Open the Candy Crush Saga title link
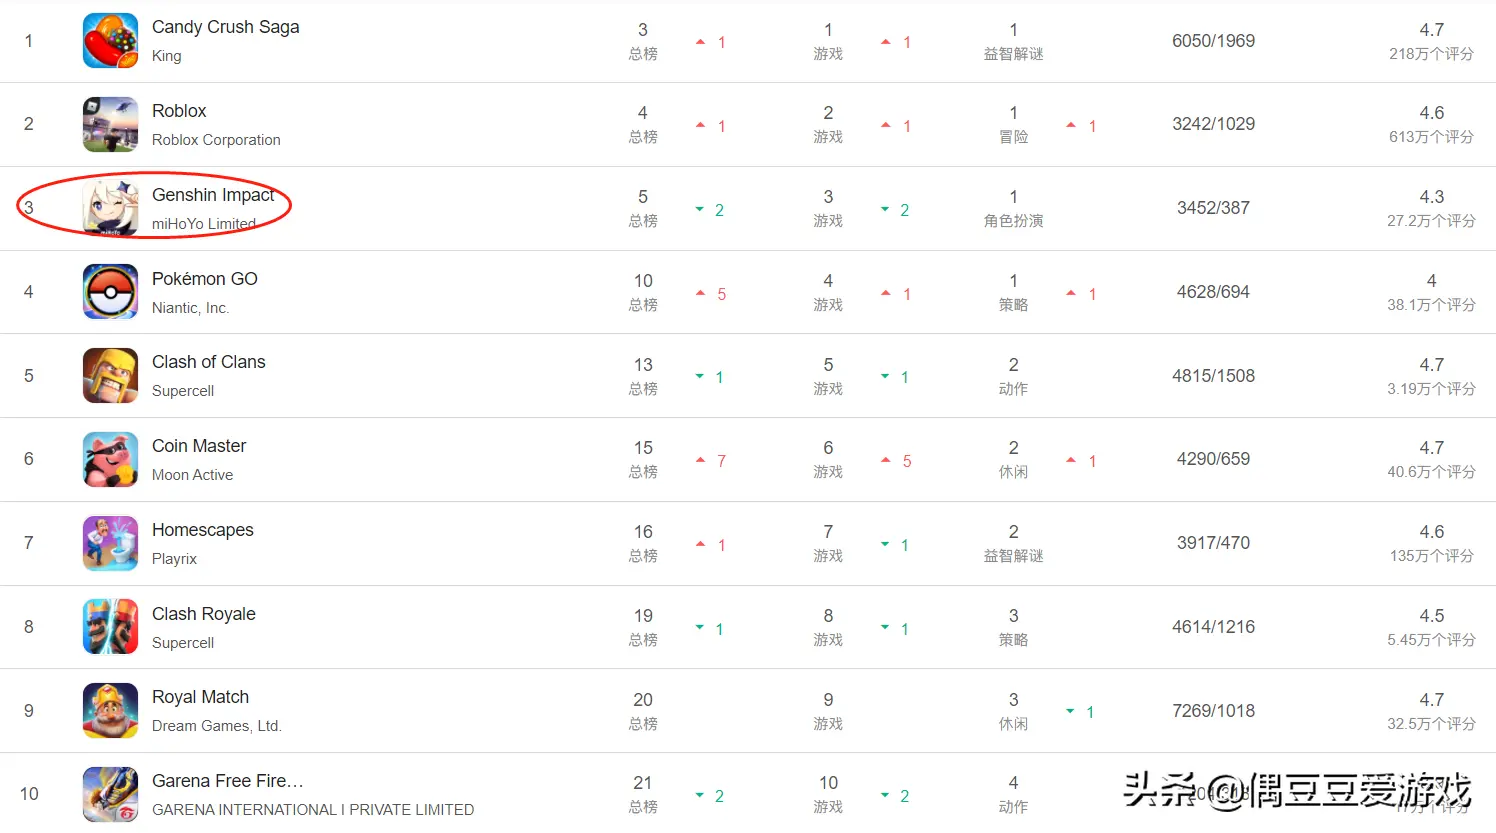Viewport: 1496px width, 833px height. pyautogui.click(x=225, y=27)
